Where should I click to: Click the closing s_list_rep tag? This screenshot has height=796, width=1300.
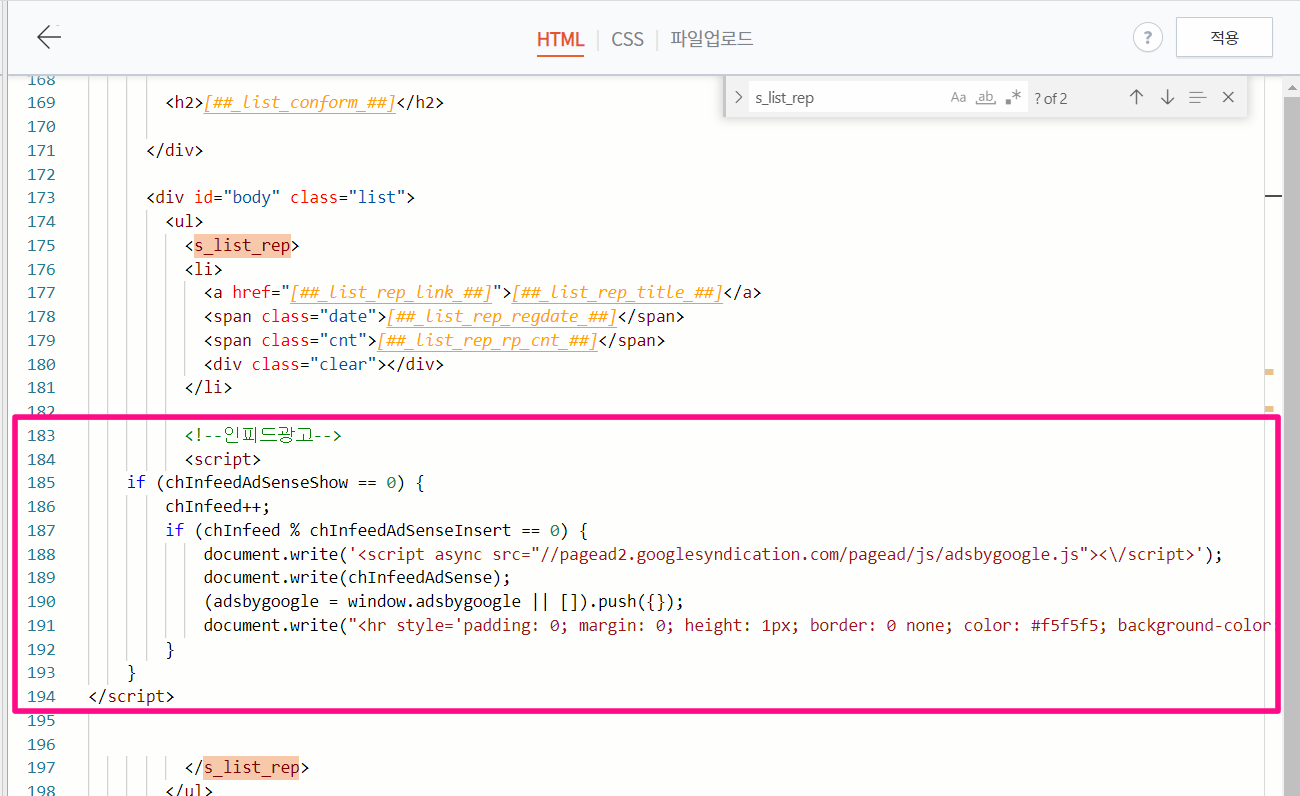pos(247,768)
